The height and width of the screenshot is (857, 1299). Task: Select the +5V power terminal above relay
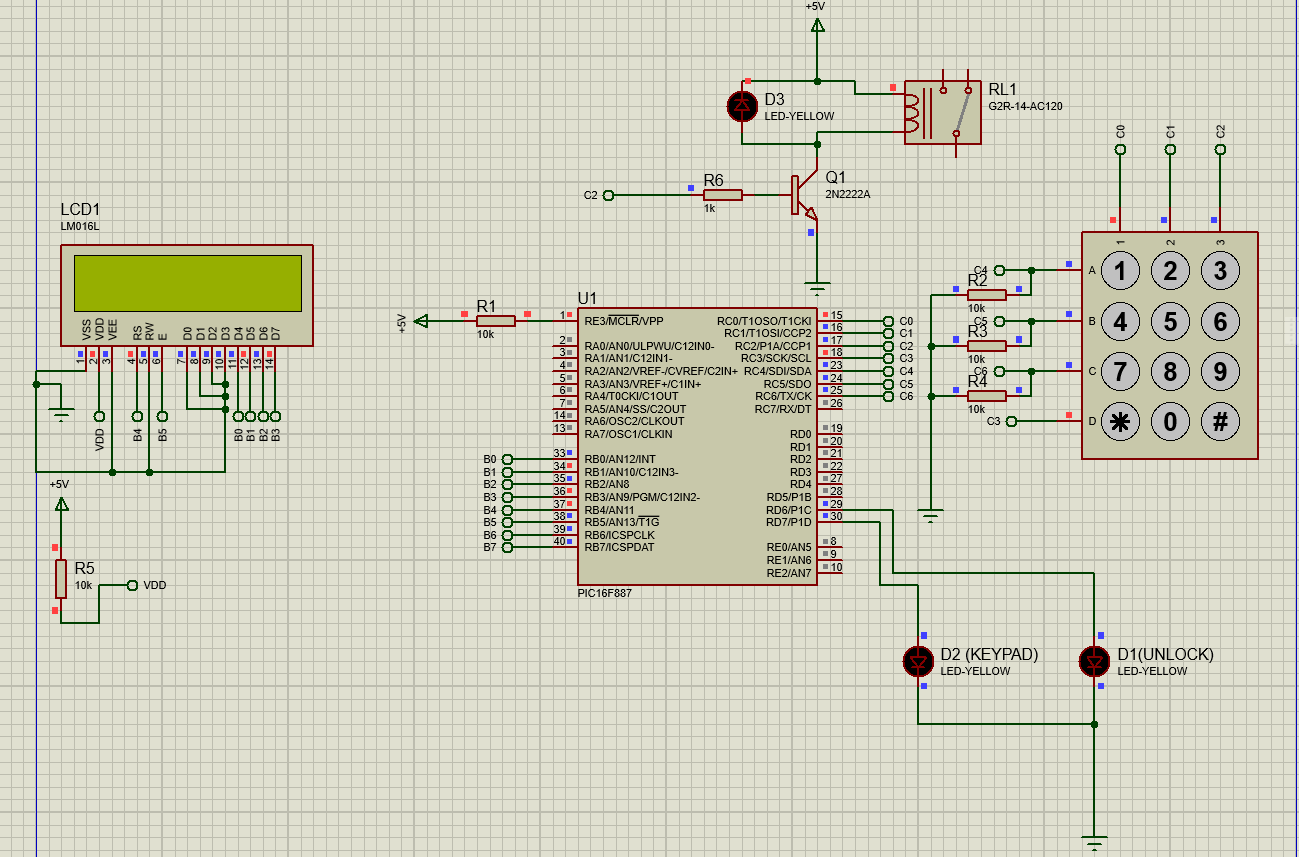(x=818, y=22)
